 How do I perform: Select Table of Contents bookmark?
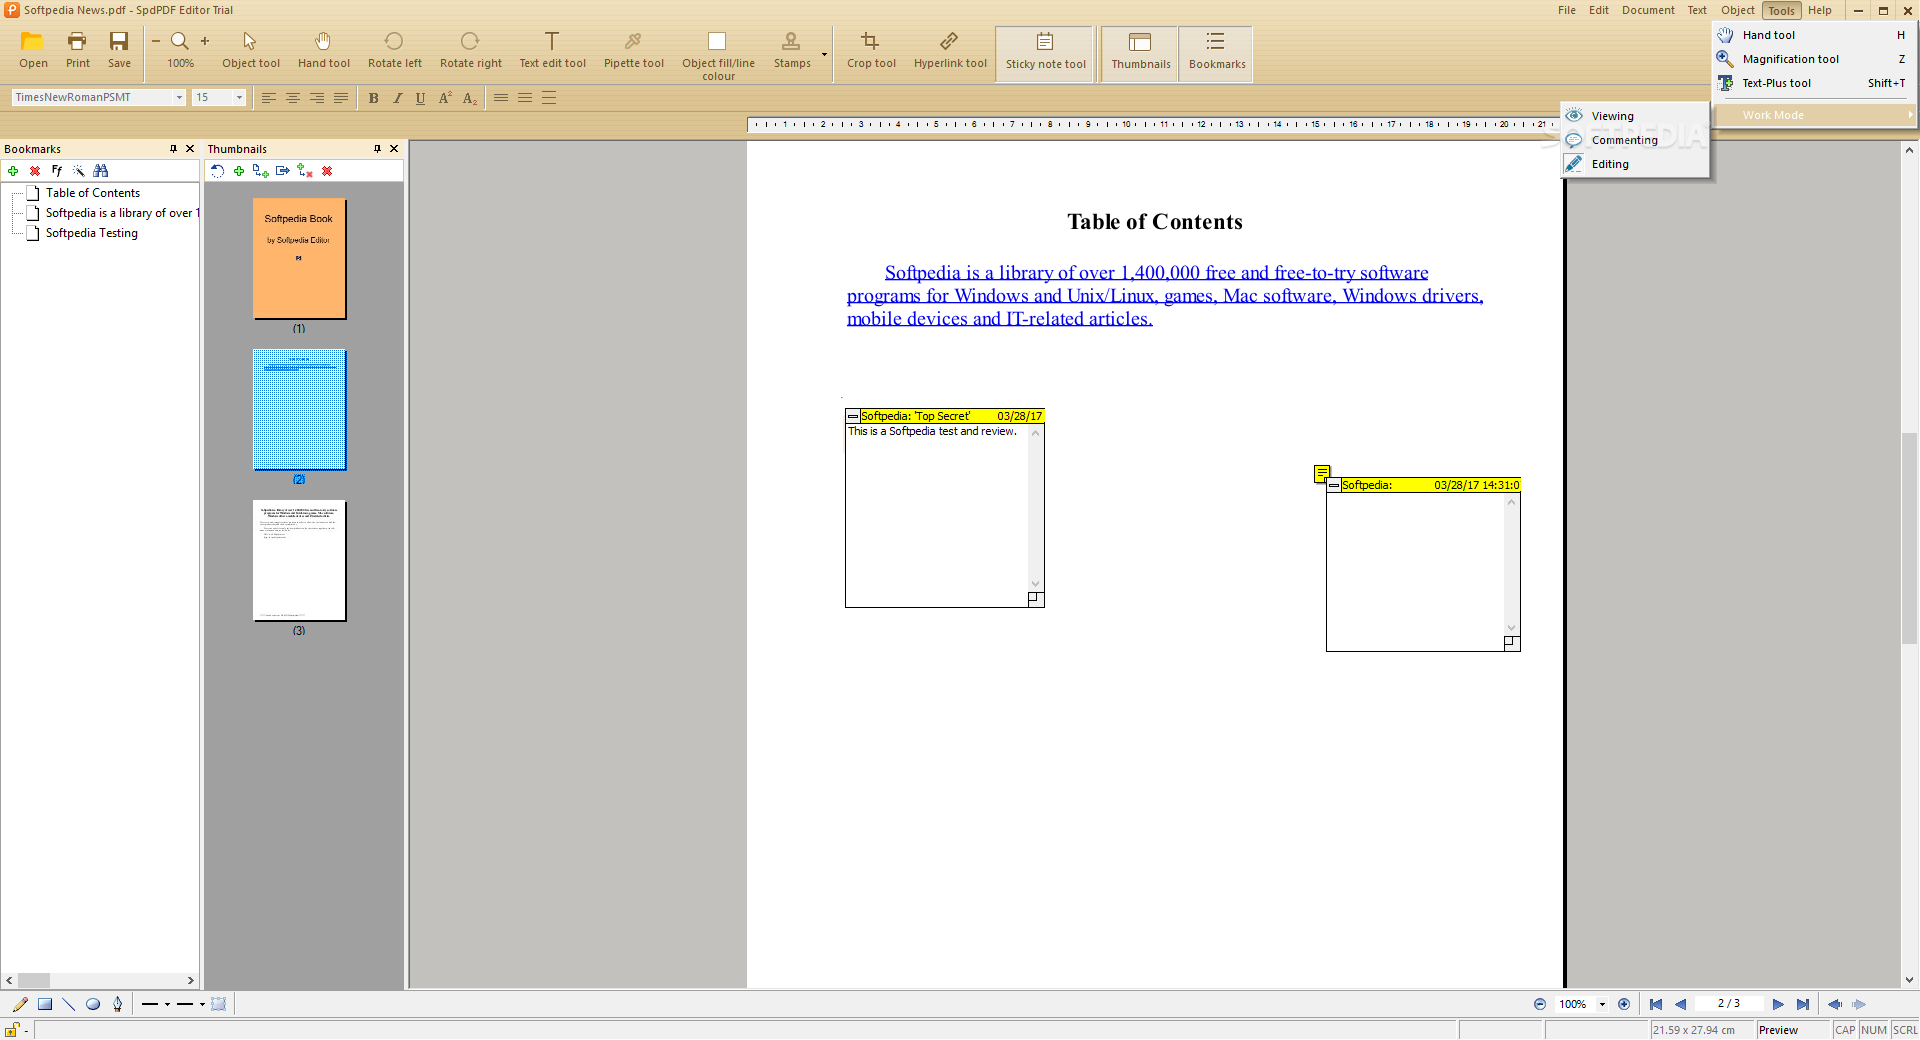point(93,193)
